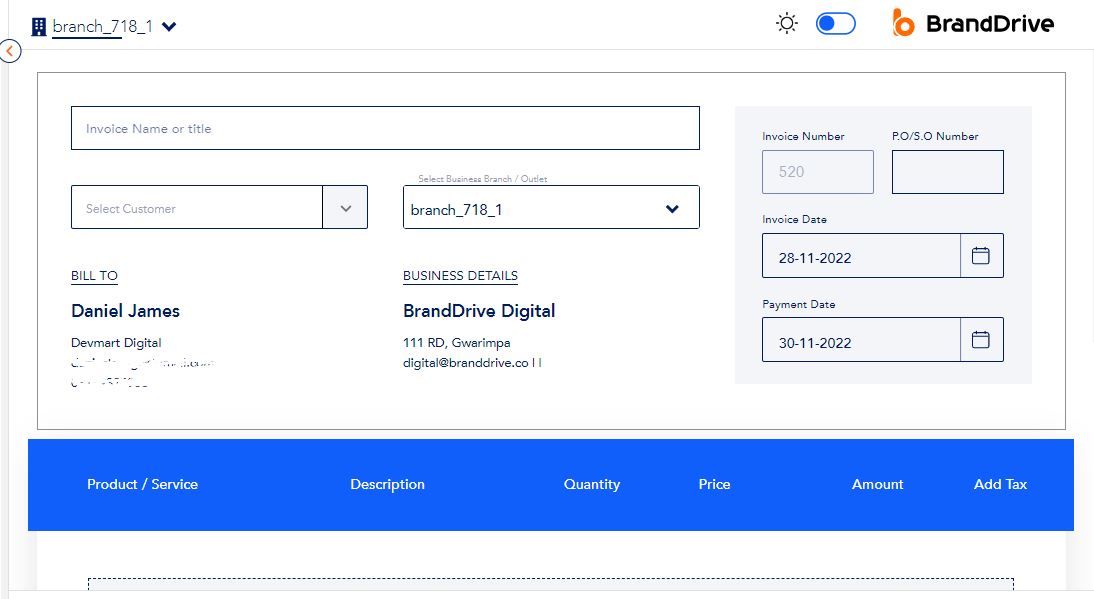Image resolution: width=1094 pixels, height=599 pixels.
Task: Open the Payment Date calendar icon
Action: click(x=981, y=340)
